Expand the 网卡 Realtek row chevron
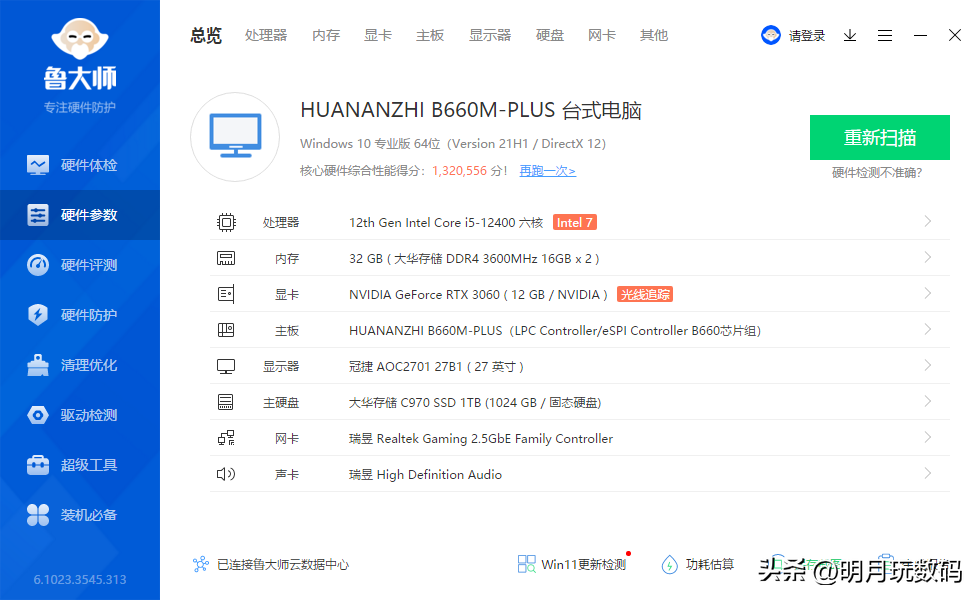 928,437
